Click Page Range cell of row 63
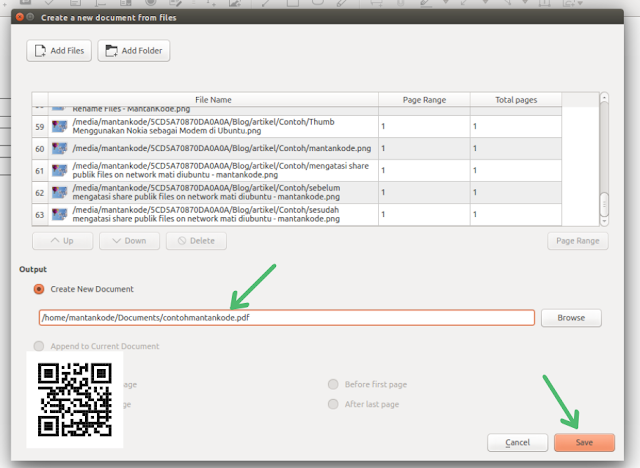Image resolution: width=640 pixels, height=468 pixels. (424, 215)
